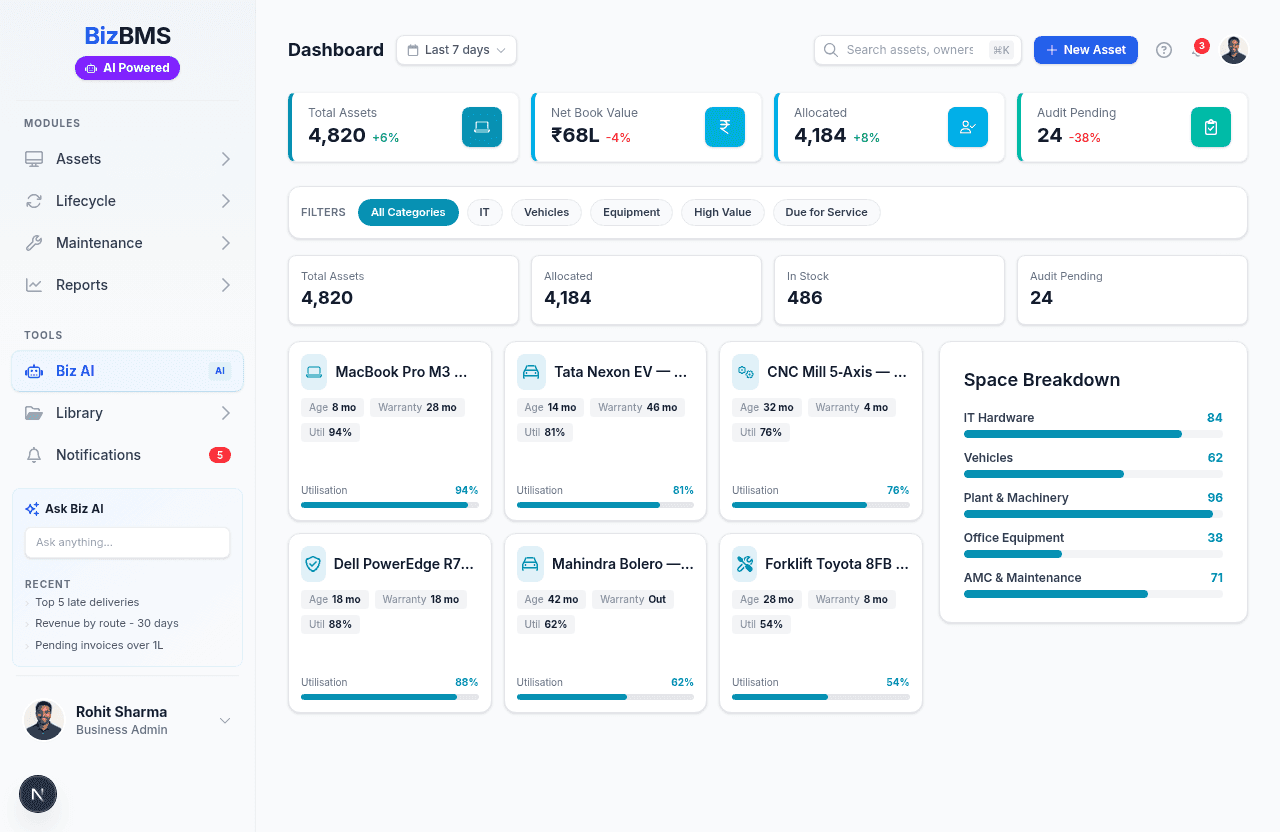This screenshot has height=832, width=1280.
Task: Click the Forklift Toyota tools icon
Action: [745, 564]
